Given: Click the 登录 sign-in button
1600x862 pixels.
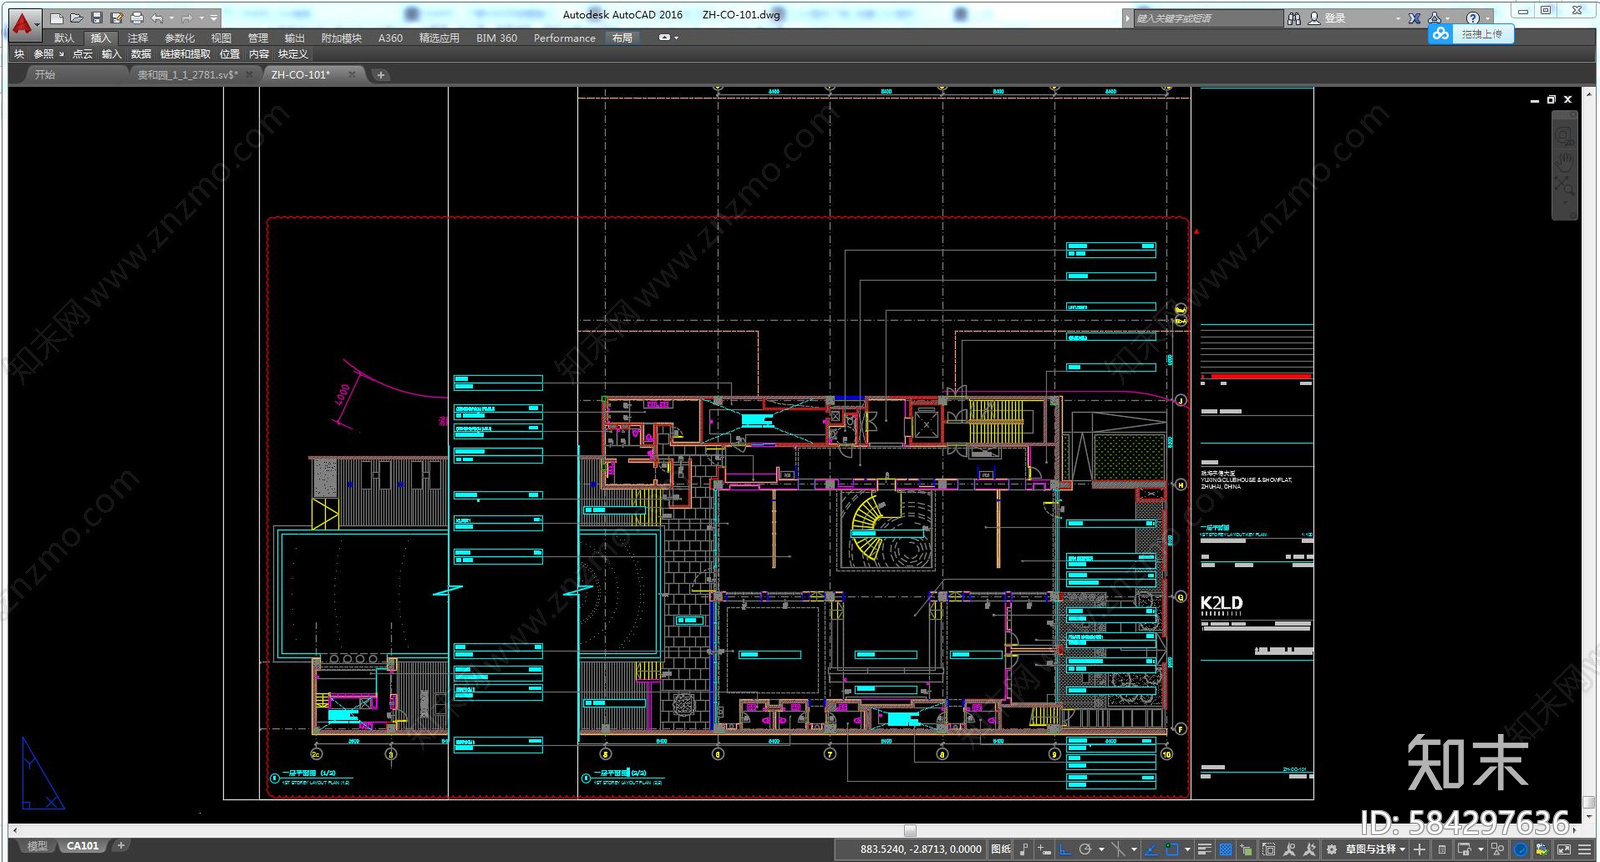Looking at the screenshot, I should tap(1335, 18).
